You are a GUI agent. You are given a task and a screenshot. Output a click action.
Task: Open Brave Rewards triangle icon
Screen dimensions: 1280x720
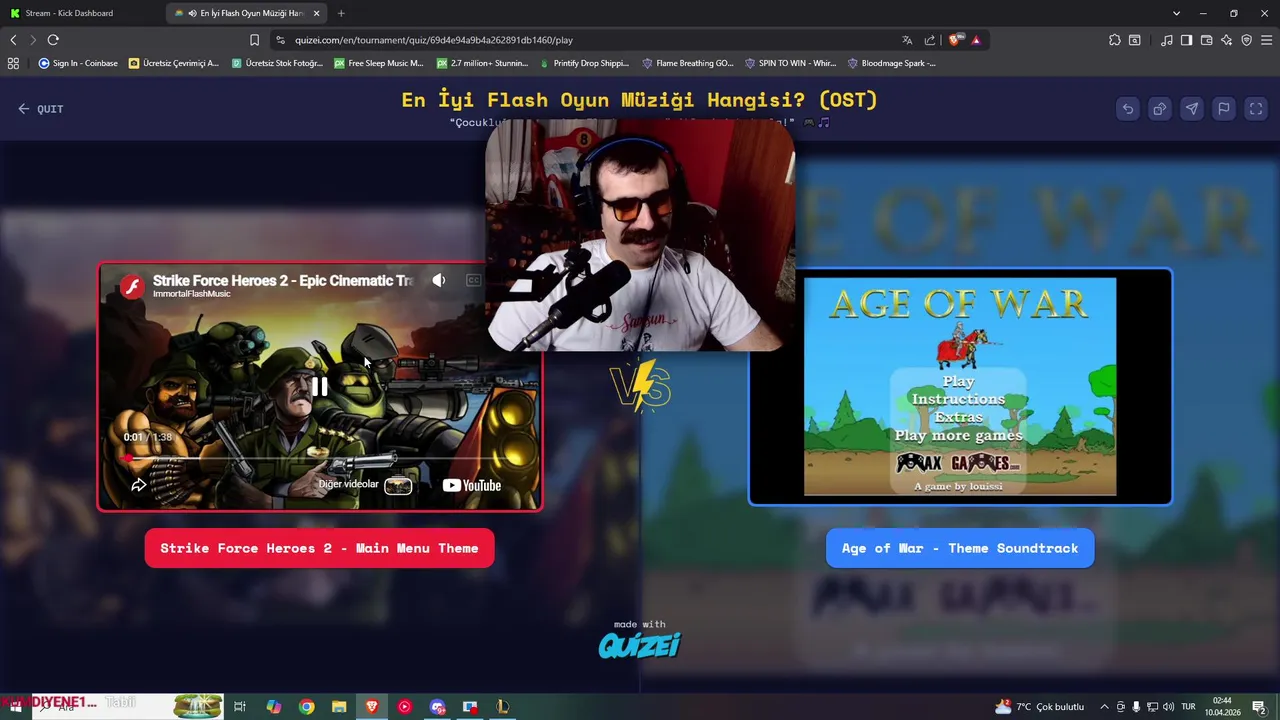click(976, 40)
